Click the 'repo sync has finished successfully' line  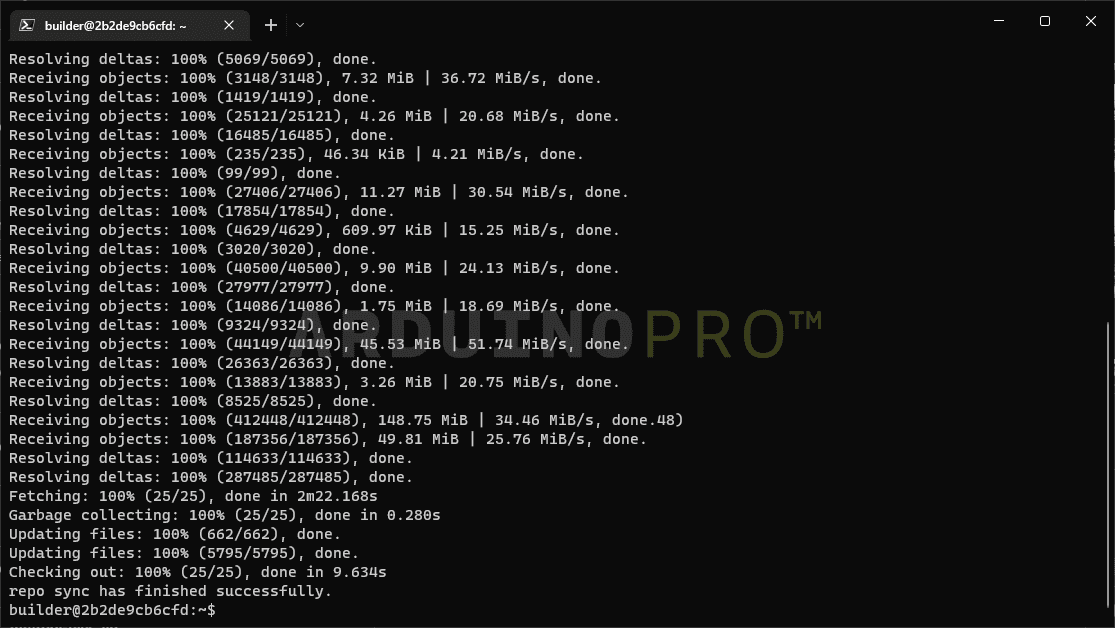(171, 591)
